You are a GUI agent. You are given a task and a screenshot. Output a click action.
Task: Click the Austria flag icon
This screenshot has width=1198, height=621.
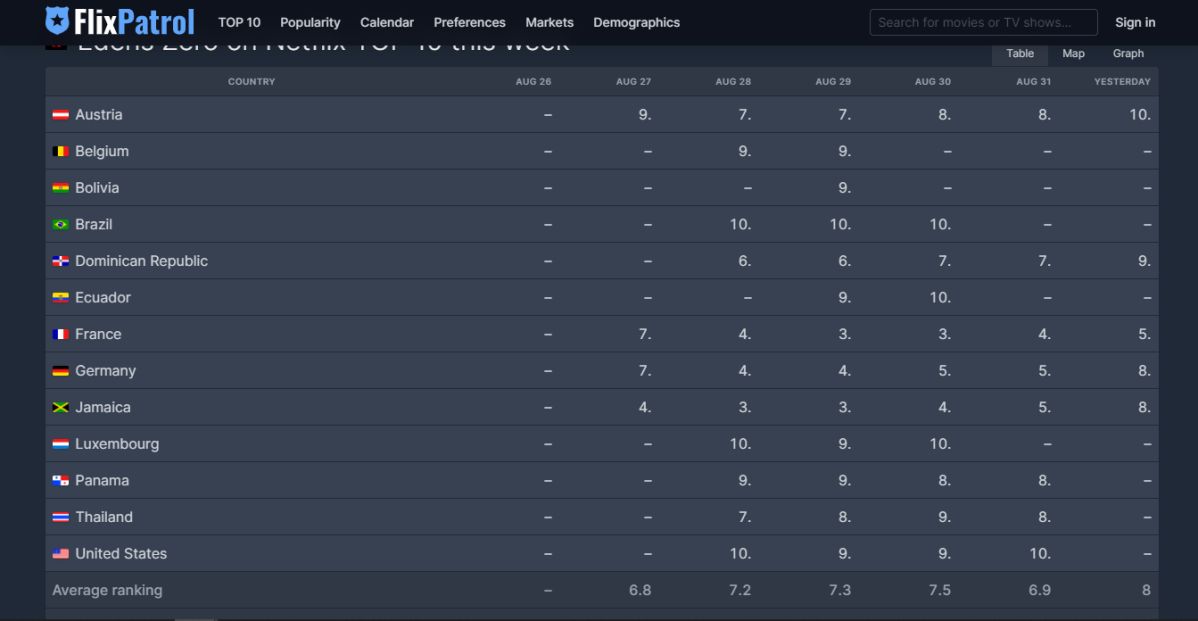[60, 114]
